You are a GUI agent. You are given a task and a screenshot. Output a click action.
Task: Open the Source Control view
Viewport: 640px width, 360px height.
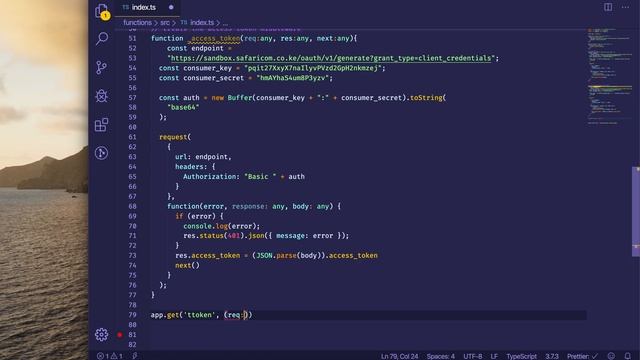pos(101,67)
